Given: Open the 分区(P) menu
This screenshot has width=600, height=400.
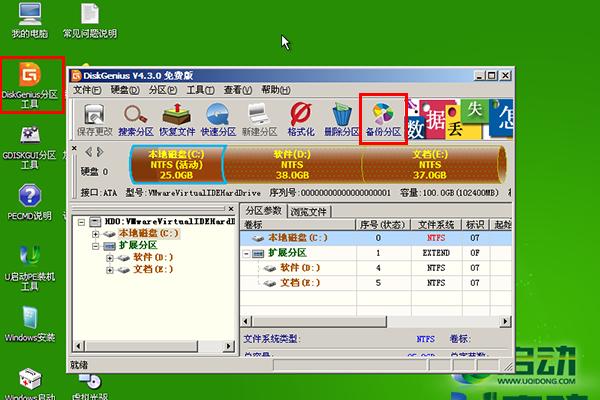Looking at the screenshot, I should [163, 90].
